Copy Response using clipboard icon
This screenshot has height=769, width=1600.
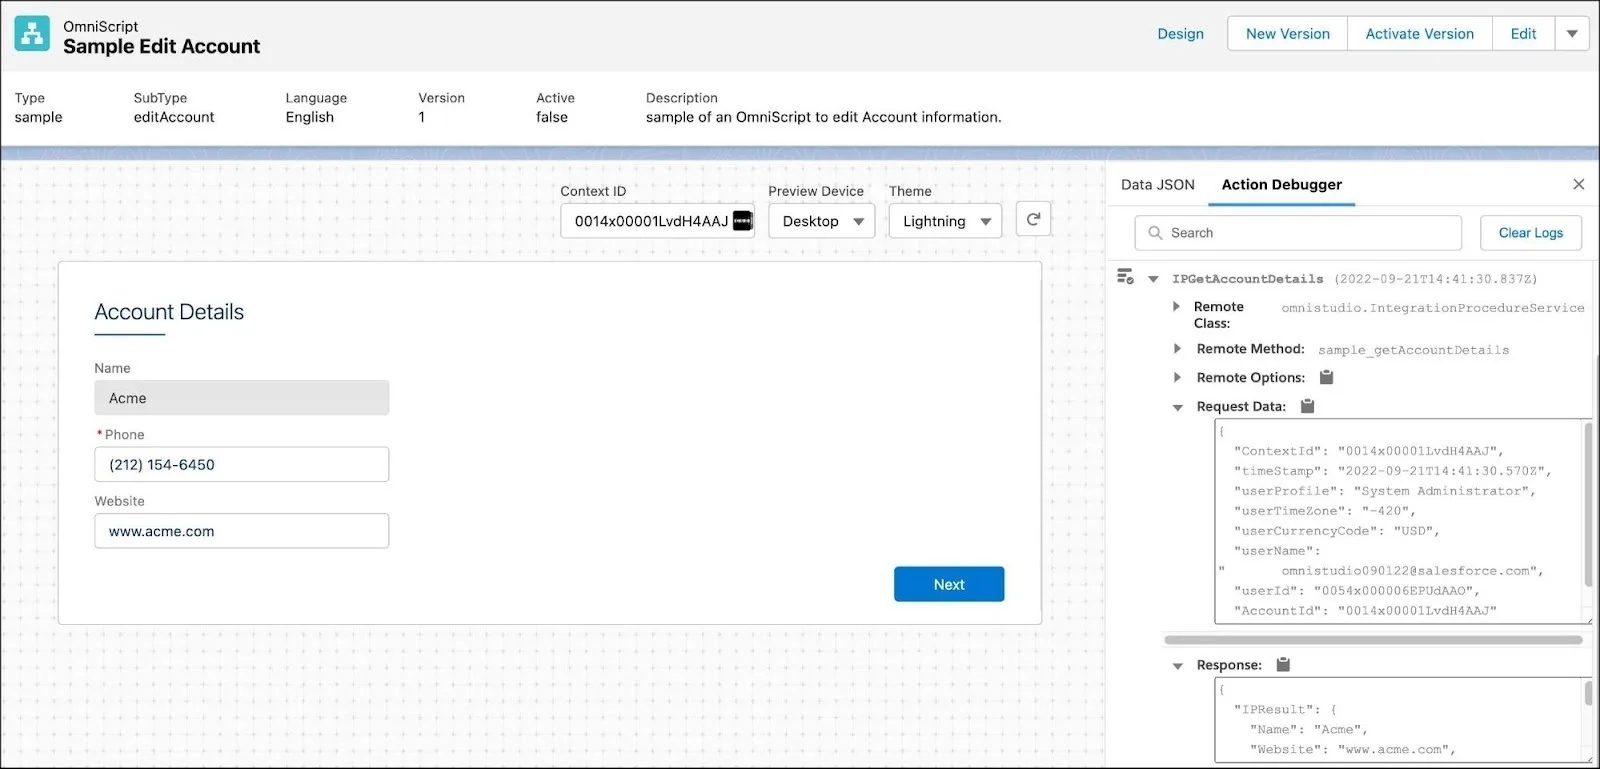(1283, 665)
